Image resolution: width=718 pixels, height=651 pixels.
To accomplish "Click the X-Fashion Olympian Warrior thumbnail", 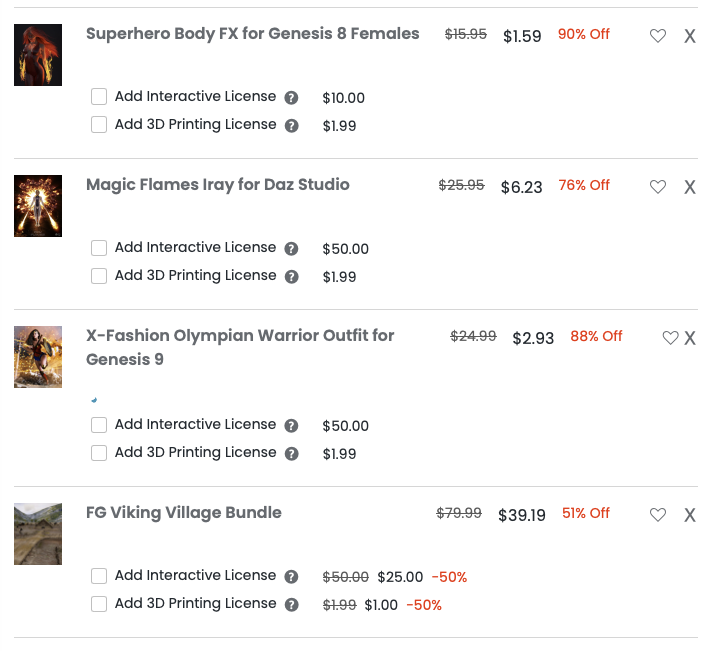I will [38, 357].
